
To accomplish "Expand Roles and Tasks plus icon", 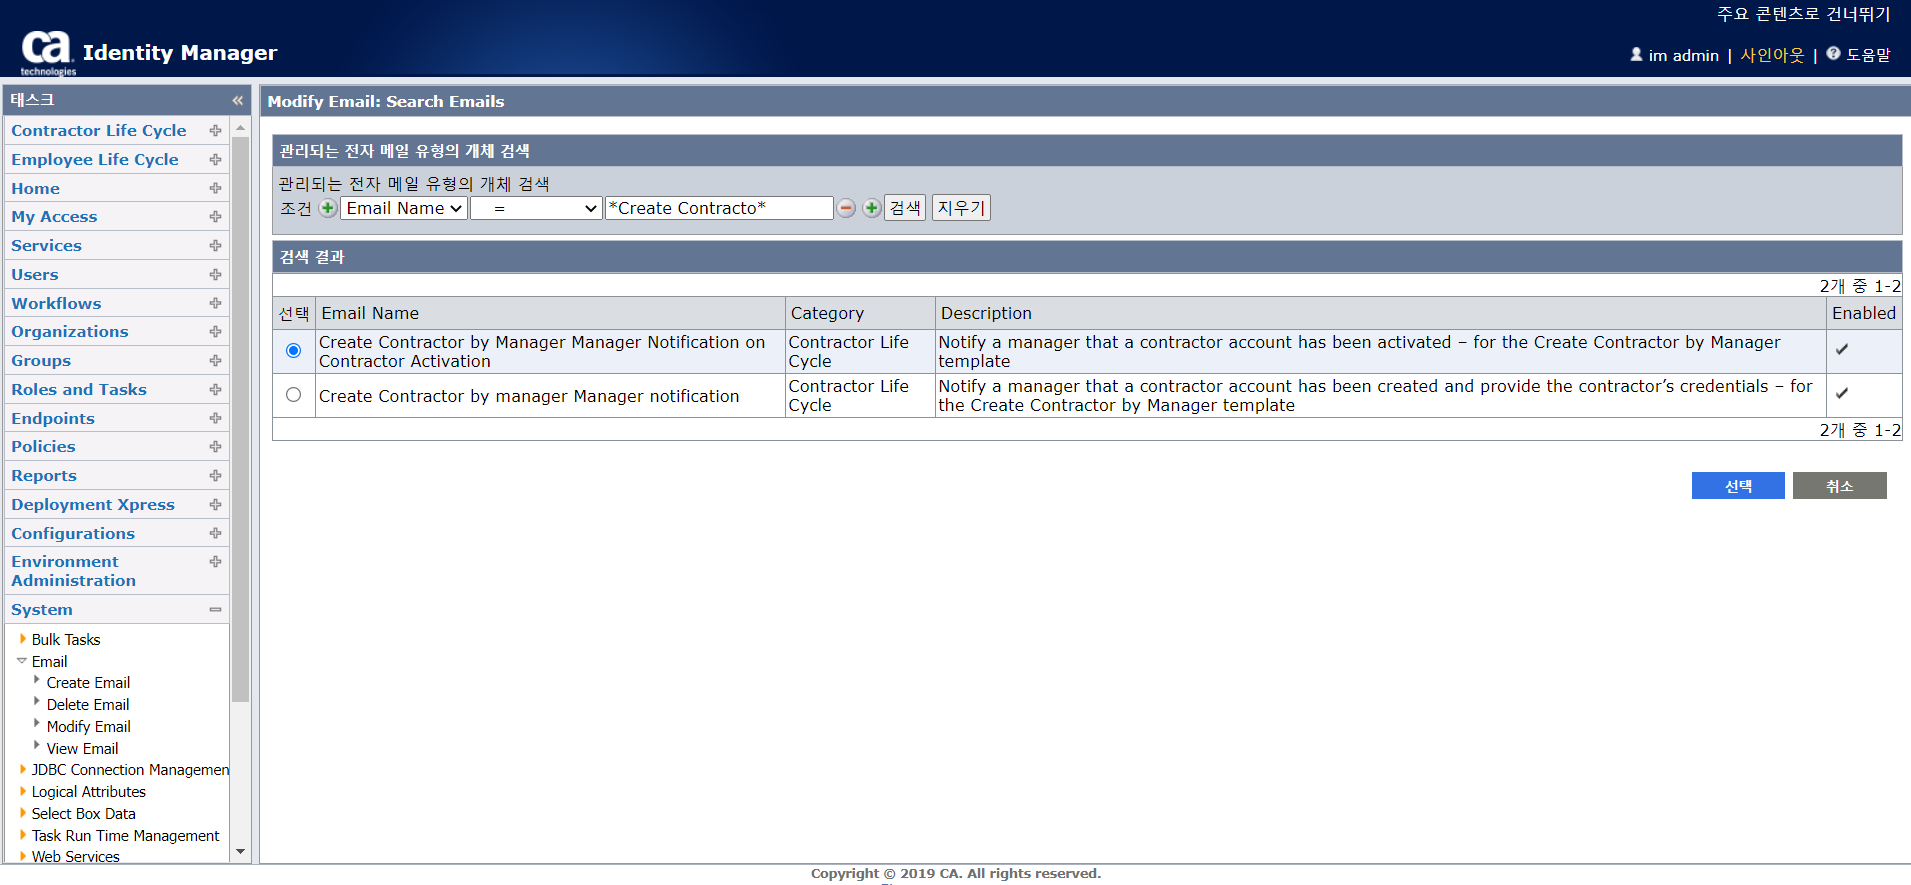I will tap(215, 390).
